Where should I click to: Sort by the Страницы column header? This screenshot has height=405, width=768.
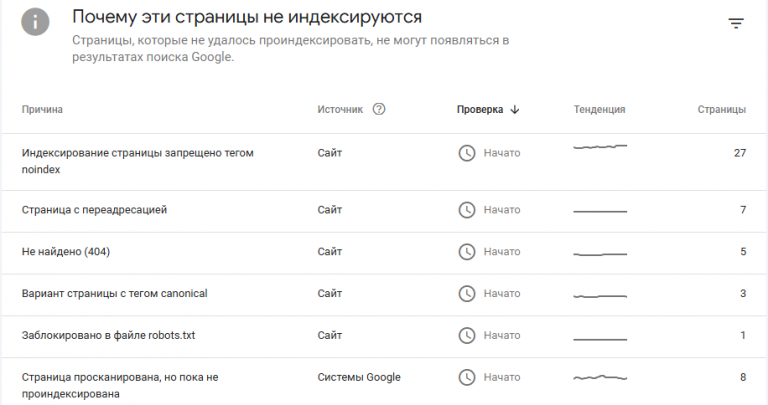click(721, 110)
